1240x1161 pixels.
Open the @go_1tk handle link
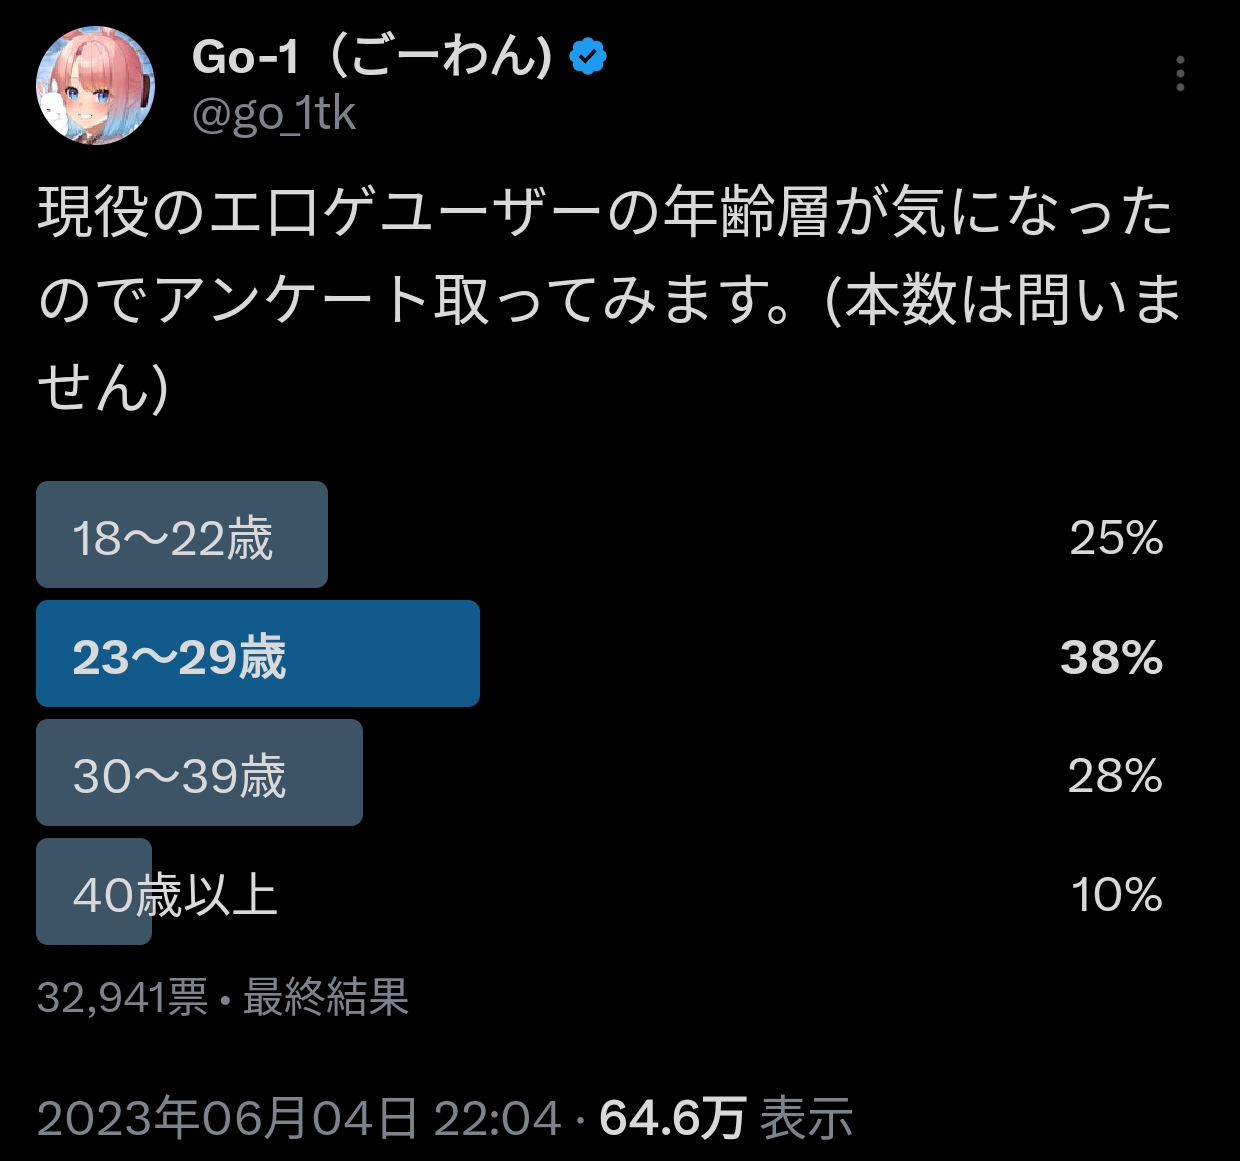(x=273, y=114)
